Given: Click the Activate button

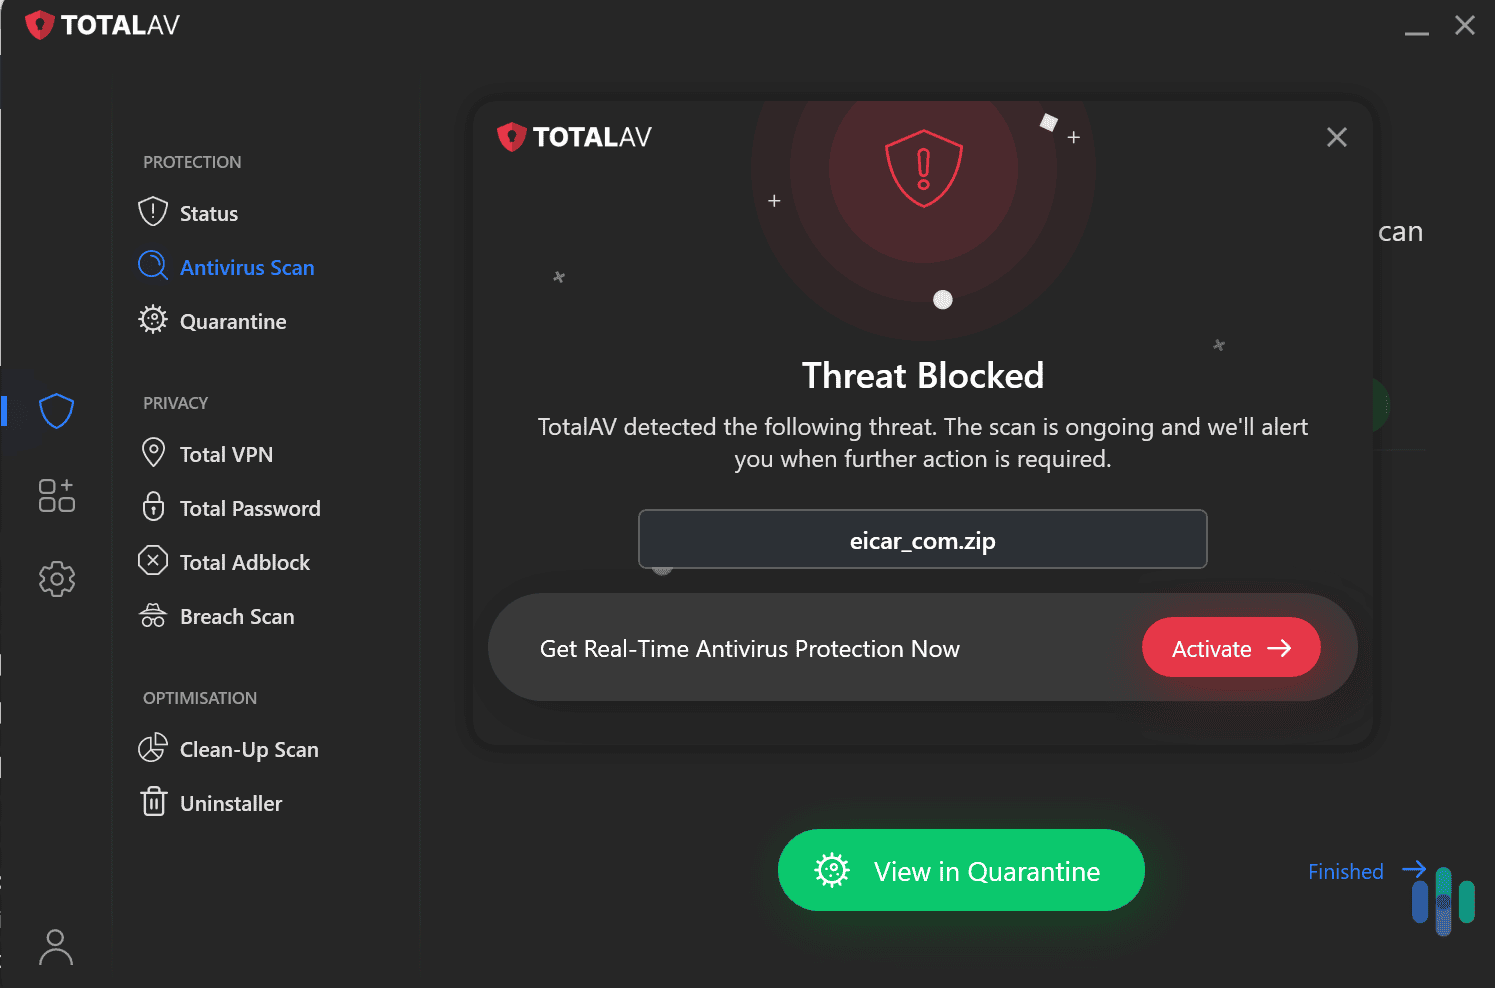Looking at the screenshot, I should (1231, 647).
